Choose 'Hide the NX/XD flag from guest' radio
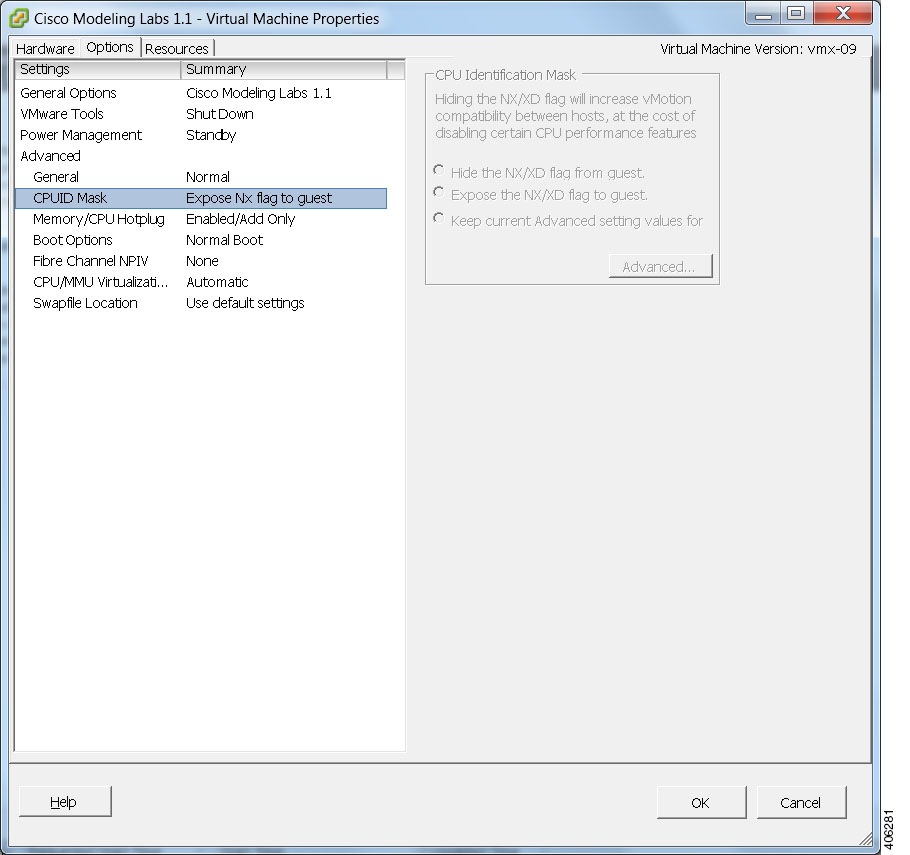The height and width of the screenshot is (855, 910). coord(439,170)
